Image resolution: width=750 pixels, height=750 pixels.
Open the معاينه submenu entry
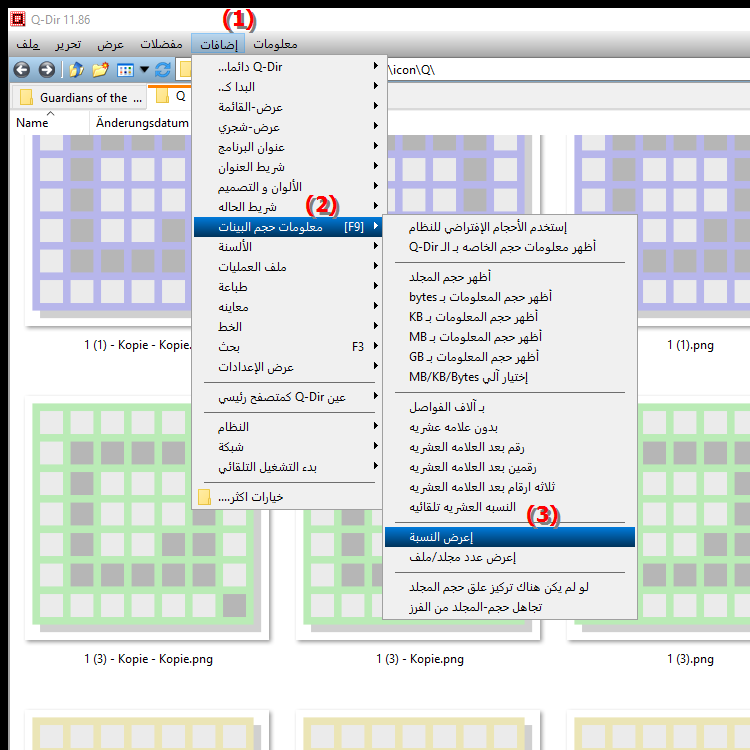coord(287,307)
